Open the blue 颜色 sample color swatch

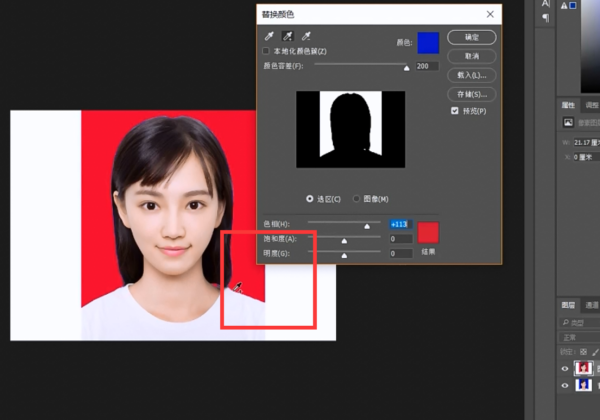click(x=428, y=42)
